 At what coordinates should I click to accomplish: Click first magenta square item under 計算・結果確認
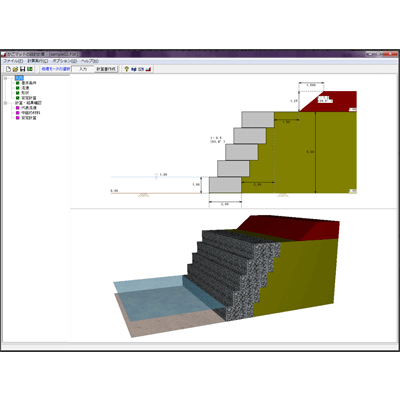tap(26, 108)
